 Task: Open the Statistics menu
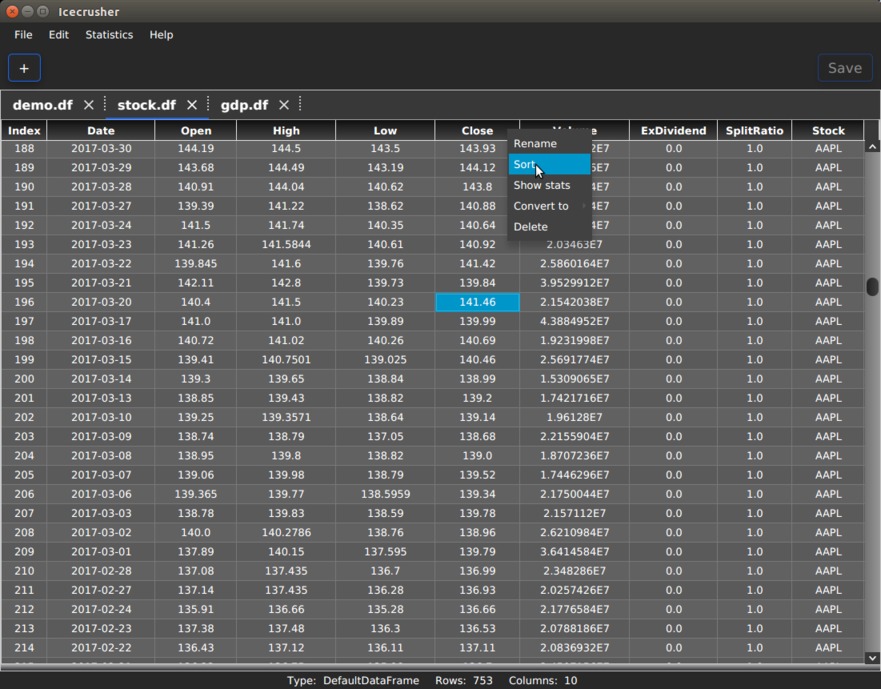[x=109, y=35]
